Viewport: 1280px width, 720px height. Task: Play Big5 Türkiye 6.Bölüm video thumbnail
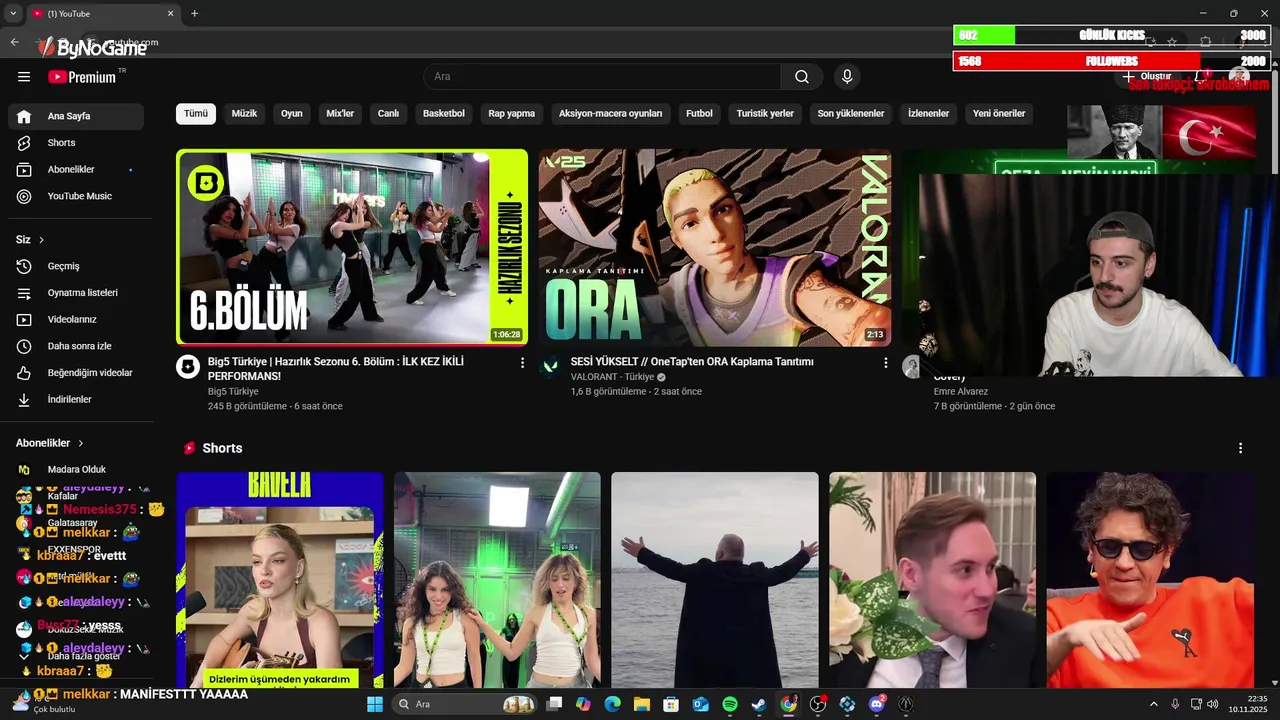(352, 248)
